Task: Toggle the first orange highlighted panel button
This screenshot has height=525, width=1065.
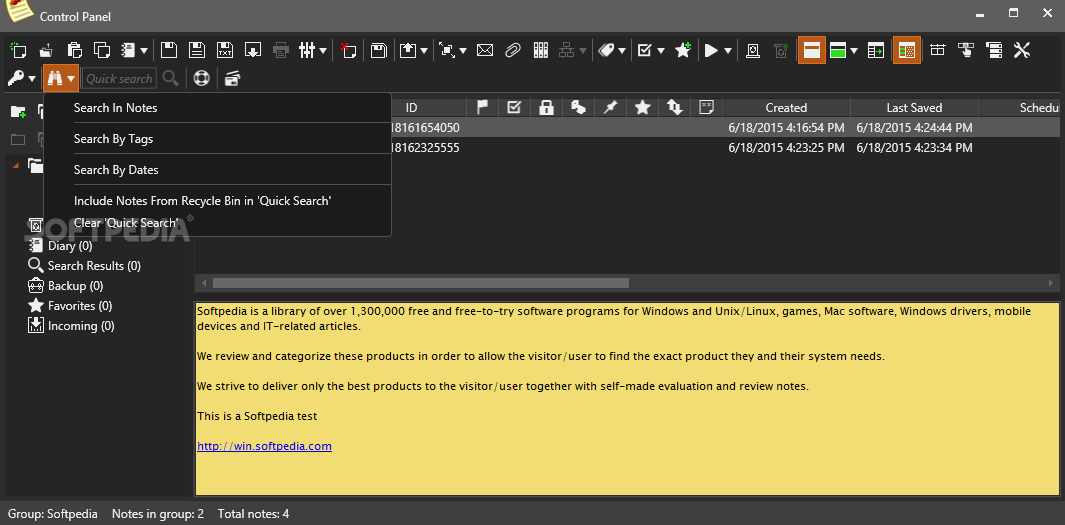Action: click(812, 50)
